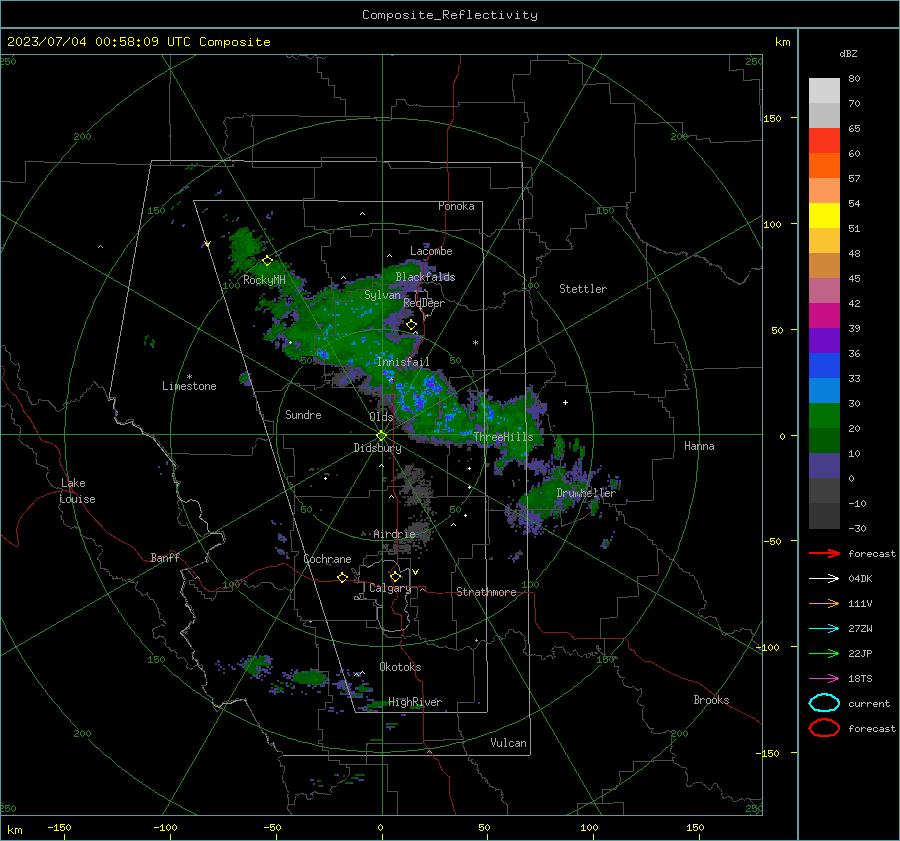
Task: Click the white 04DK arrow icon
Action: point(824,578)
